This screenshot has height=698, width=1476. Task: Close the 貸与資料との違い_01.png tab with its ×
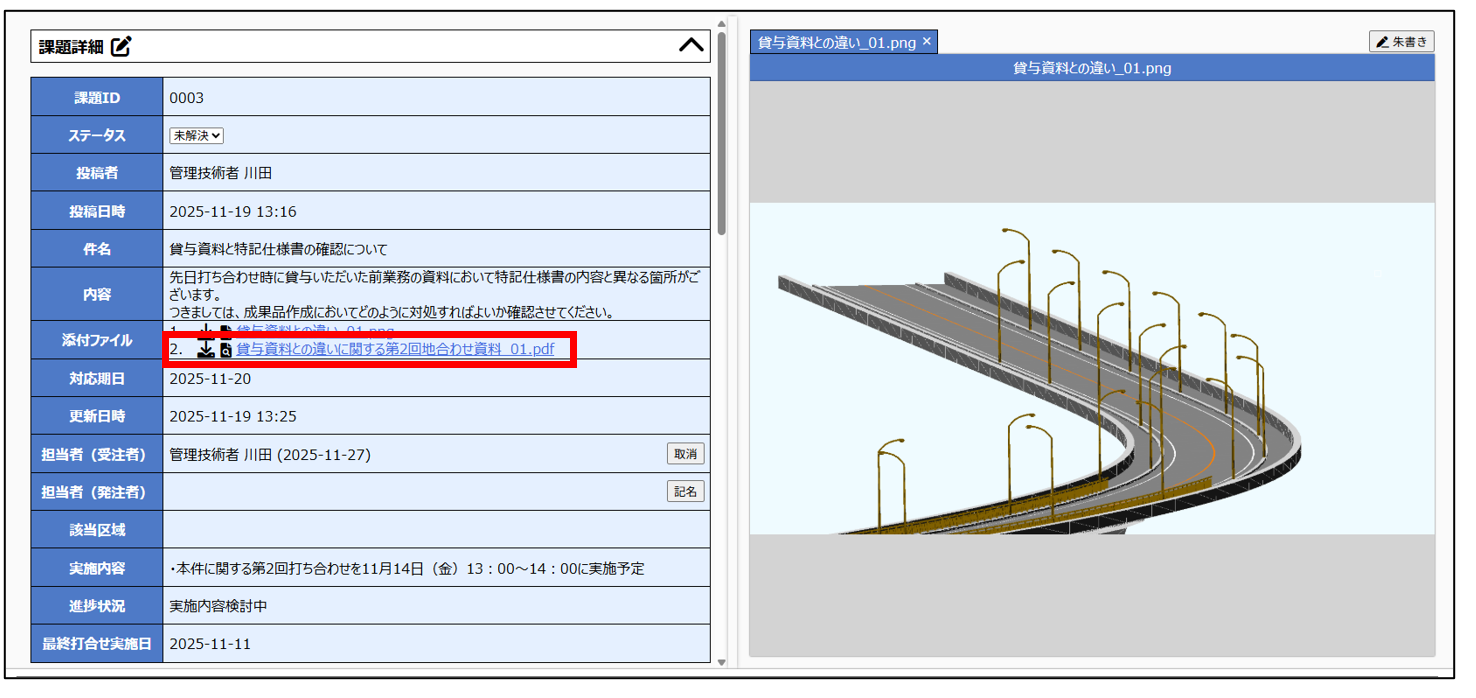tap(927, 42)
